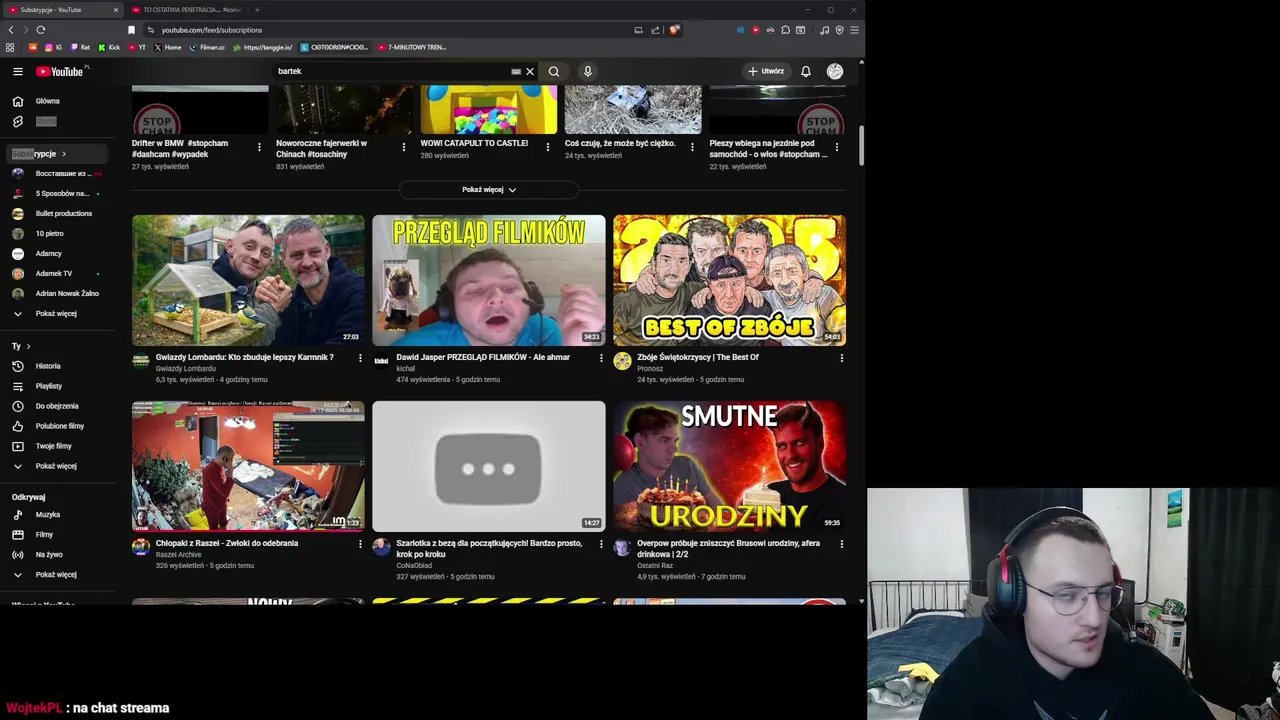The image size is (1280, 720).
Task: Open the tanggle.io bookmark
Action: [262, 47]
